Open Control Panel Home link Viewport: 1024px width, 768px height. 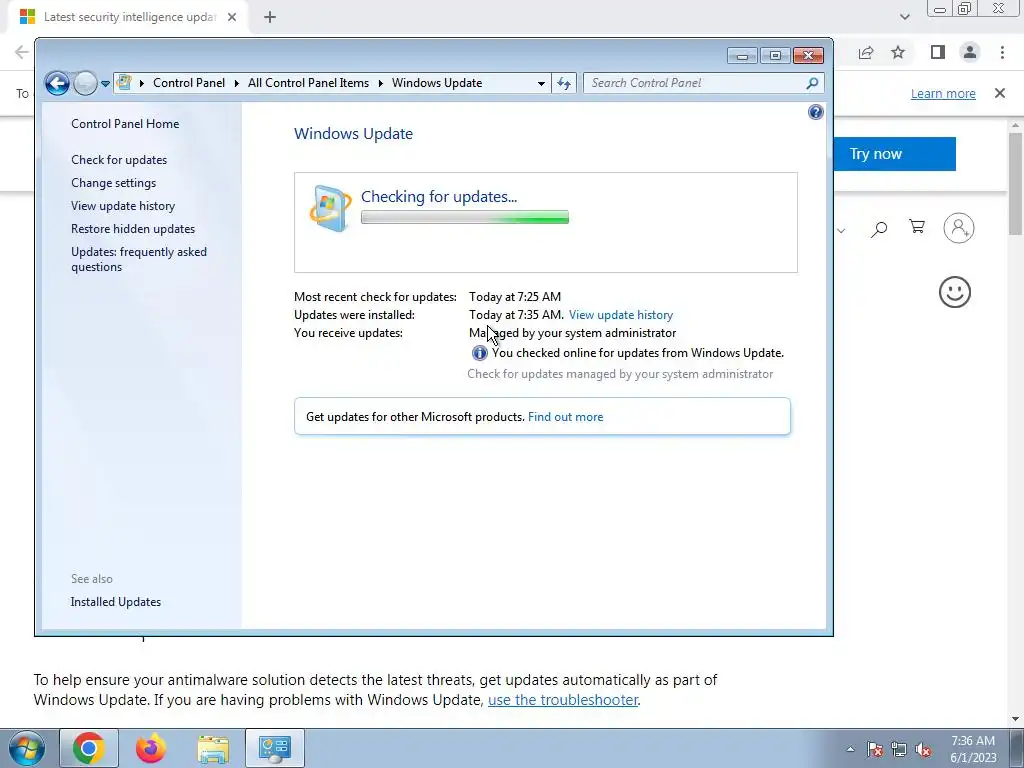tap(125, 123)
